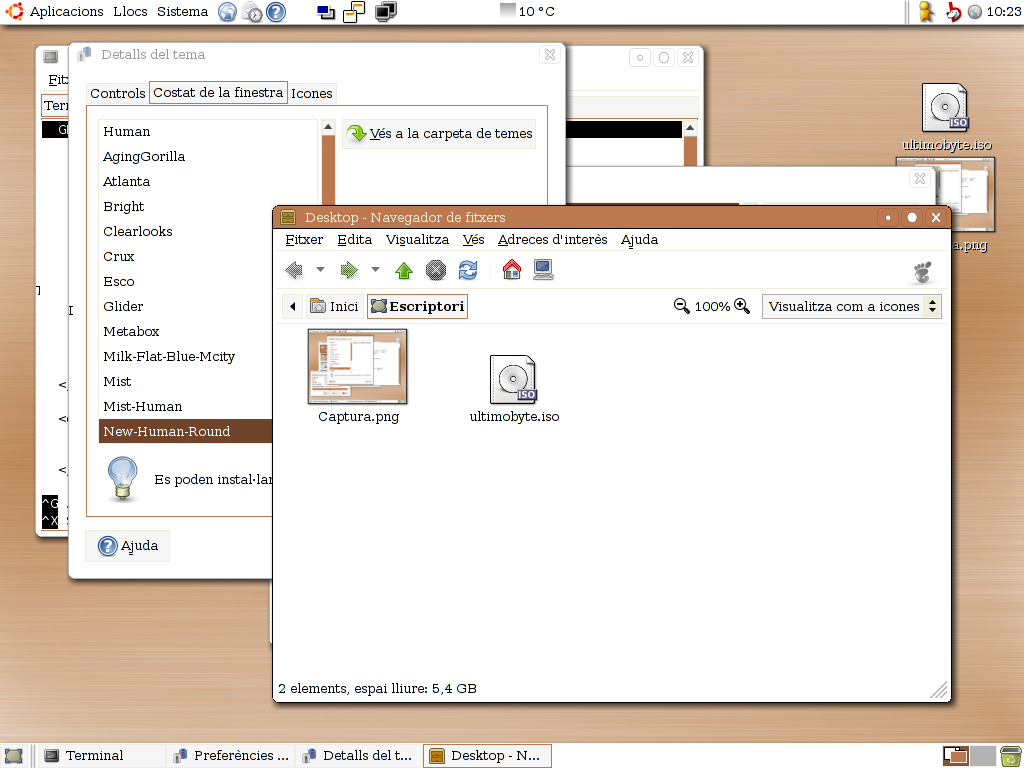
Task: Open the ultimobyte.iso file in Navegador
Action: pos(514,389)
